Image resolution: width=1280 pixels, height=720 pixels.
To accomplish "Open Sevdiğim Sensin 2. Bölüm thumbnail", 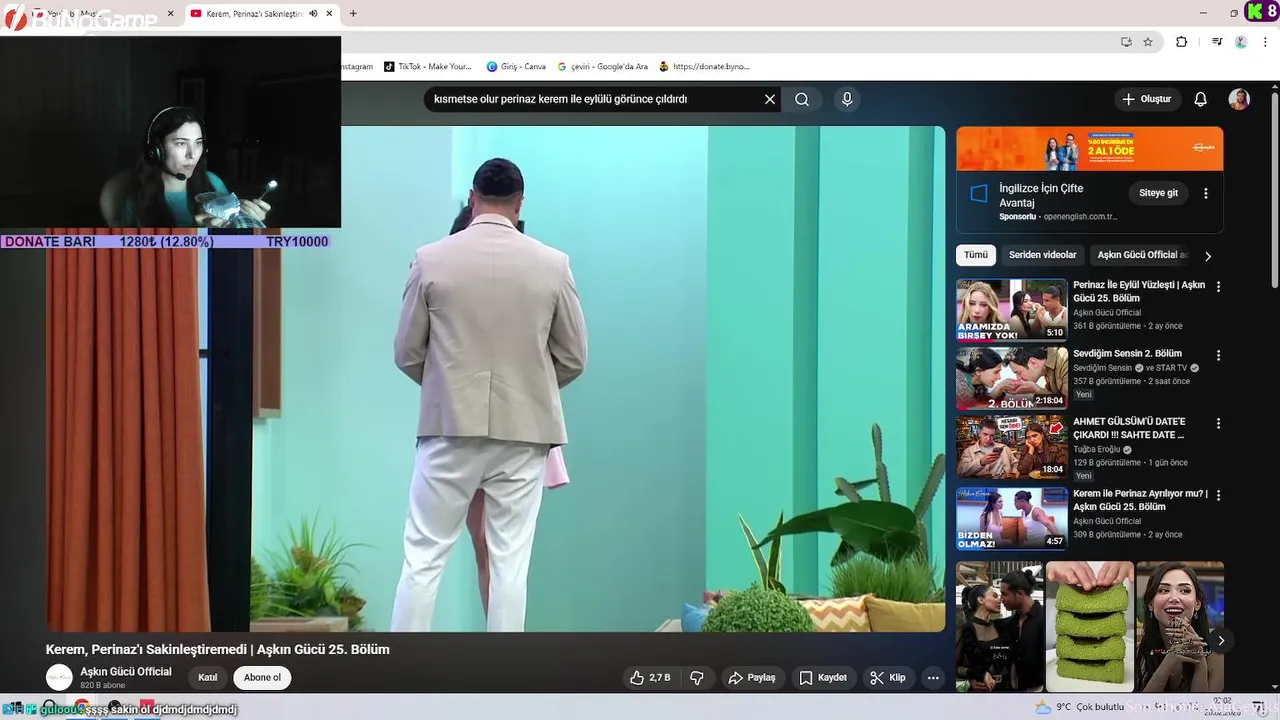I will click(1012, 378).
